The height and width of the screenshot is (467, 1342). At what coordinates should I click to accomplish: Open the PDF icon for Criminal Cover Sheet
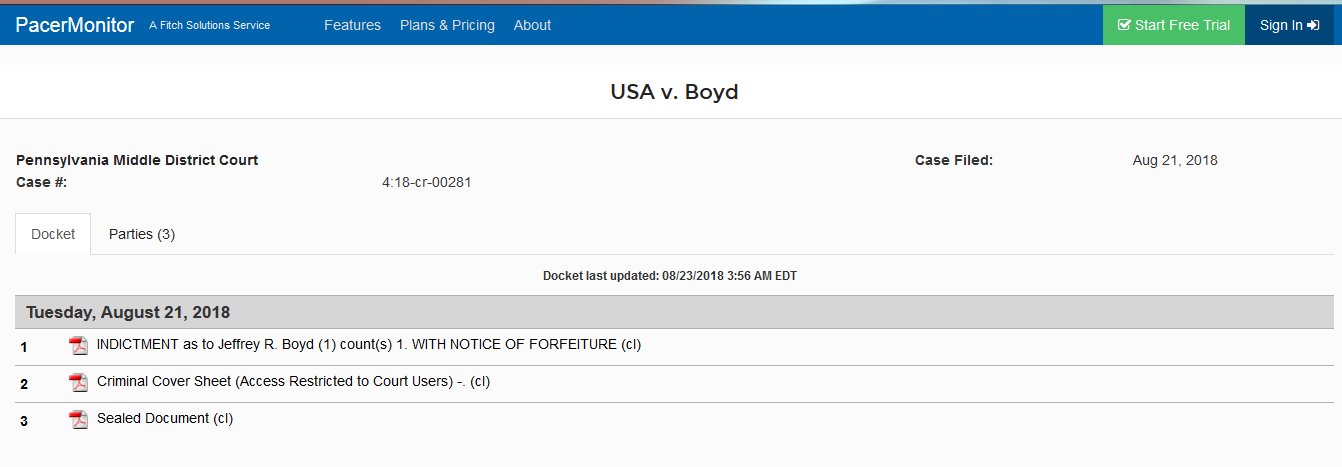[x=78, y=383]
